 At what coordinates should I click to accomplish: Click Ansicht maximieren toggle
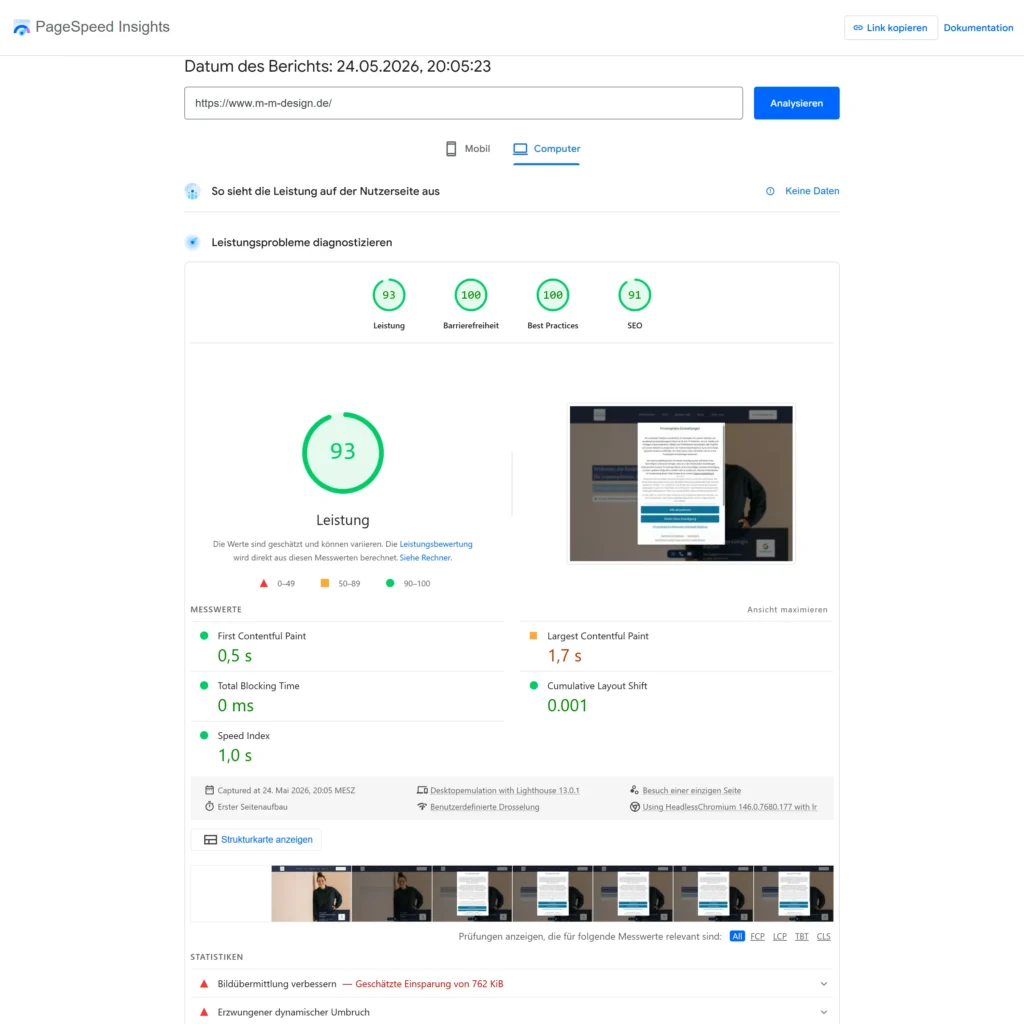click(x=787, y=609)
